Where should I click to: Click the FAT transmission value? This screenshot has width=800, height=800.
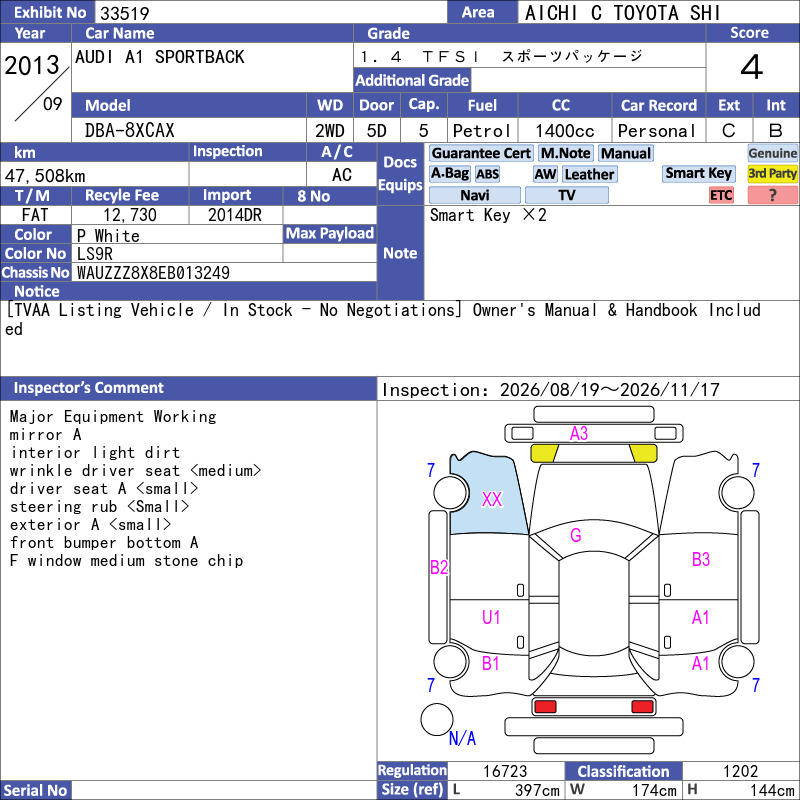point(35,215)
